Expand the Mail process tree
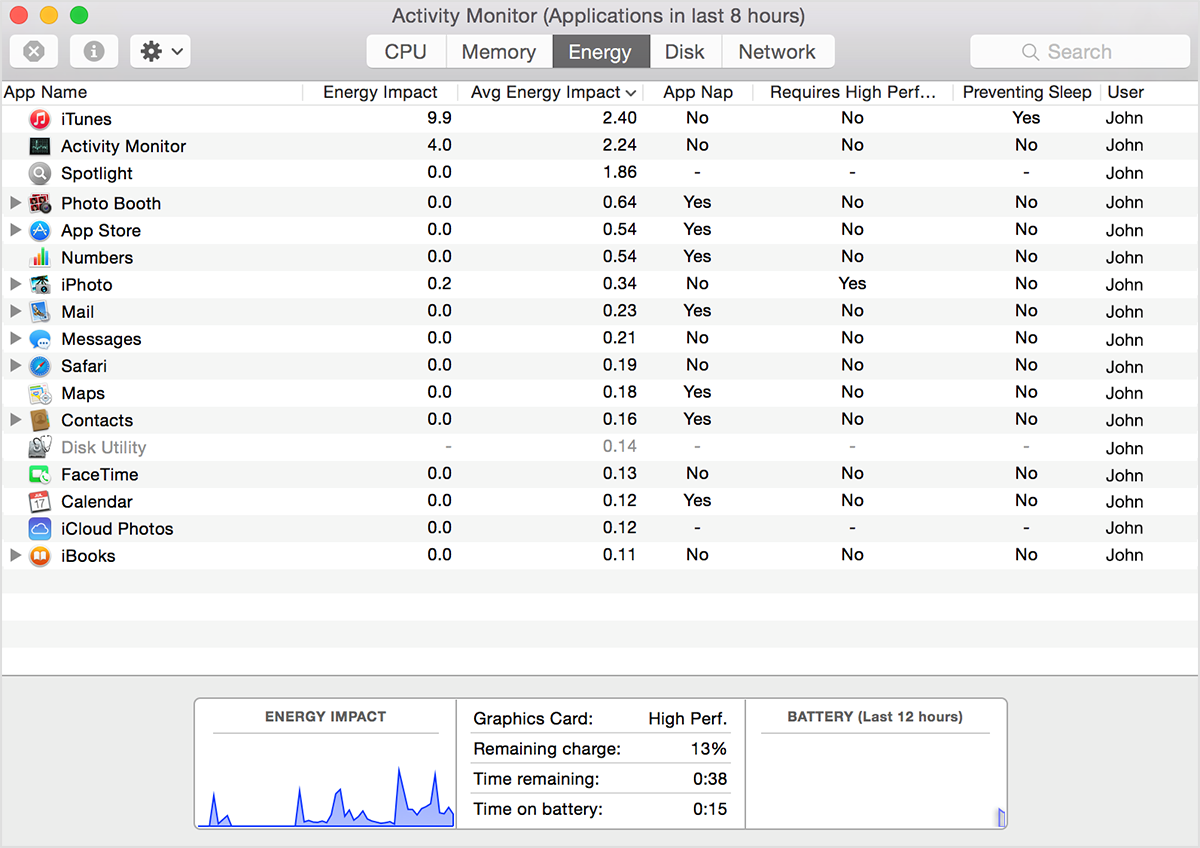The width and height of the screenshot is (1200, 848). click(15, 311)
